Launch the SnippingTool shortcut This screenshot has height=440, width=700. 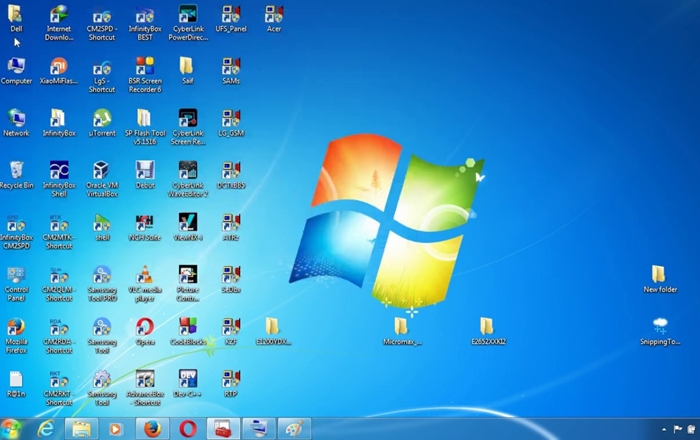pyautogui.click(x=660, y=332)
